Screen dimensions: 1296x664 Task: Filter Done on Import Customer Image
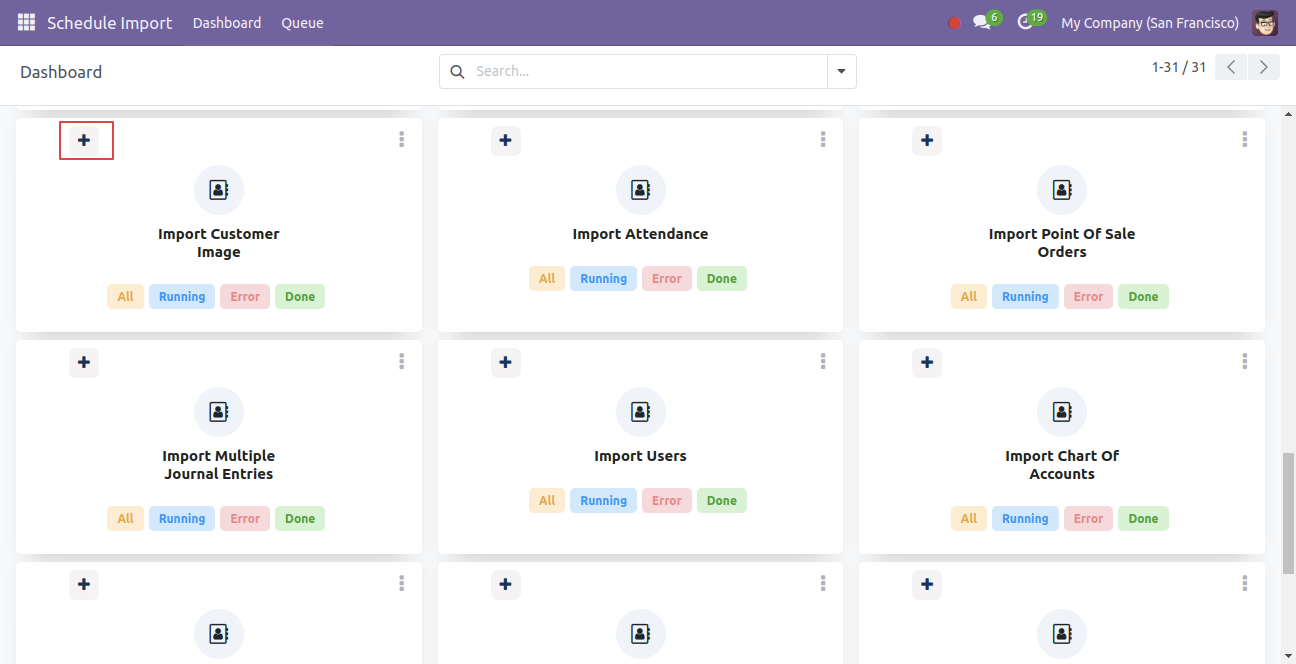click(x=300, y=297)
